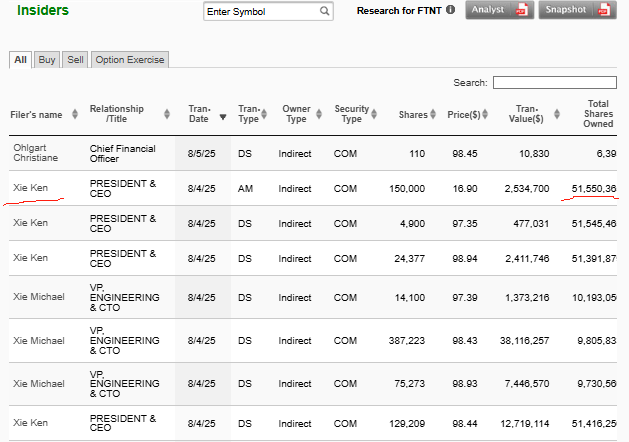Click the 7,446,570 transaction value
Viewport: 629px width, 442px height.
pos(527,383)
